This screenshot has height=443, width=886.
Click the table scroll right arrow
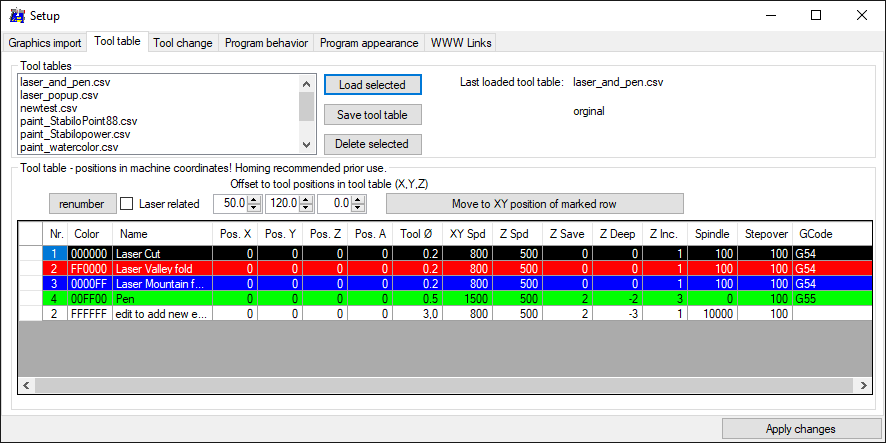(863, 385)
